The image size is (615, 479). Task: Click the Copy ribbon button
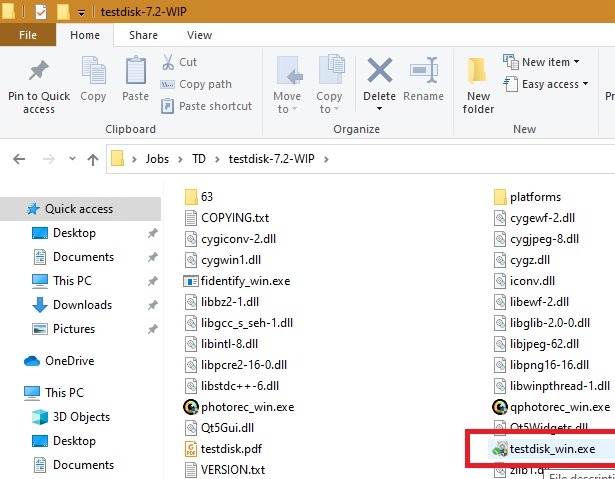click(93, 79)
